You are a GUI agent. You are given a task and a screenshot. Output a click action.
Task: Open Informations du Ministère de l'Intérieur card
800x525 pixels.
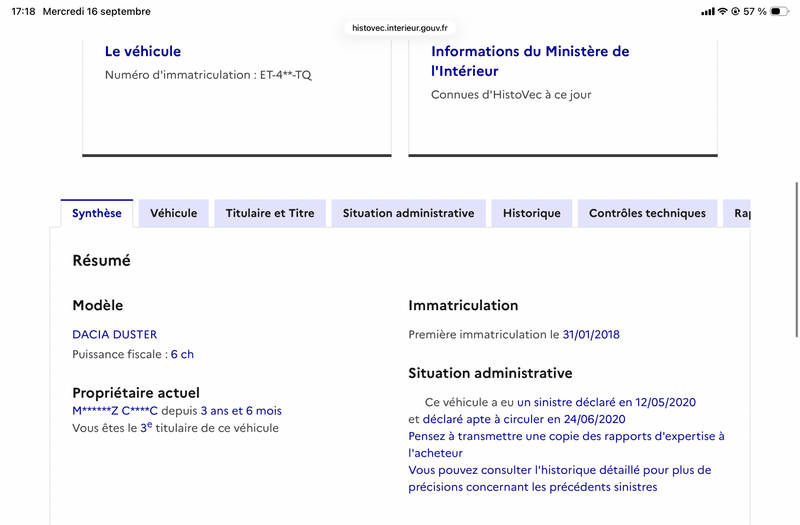point(530,61)
